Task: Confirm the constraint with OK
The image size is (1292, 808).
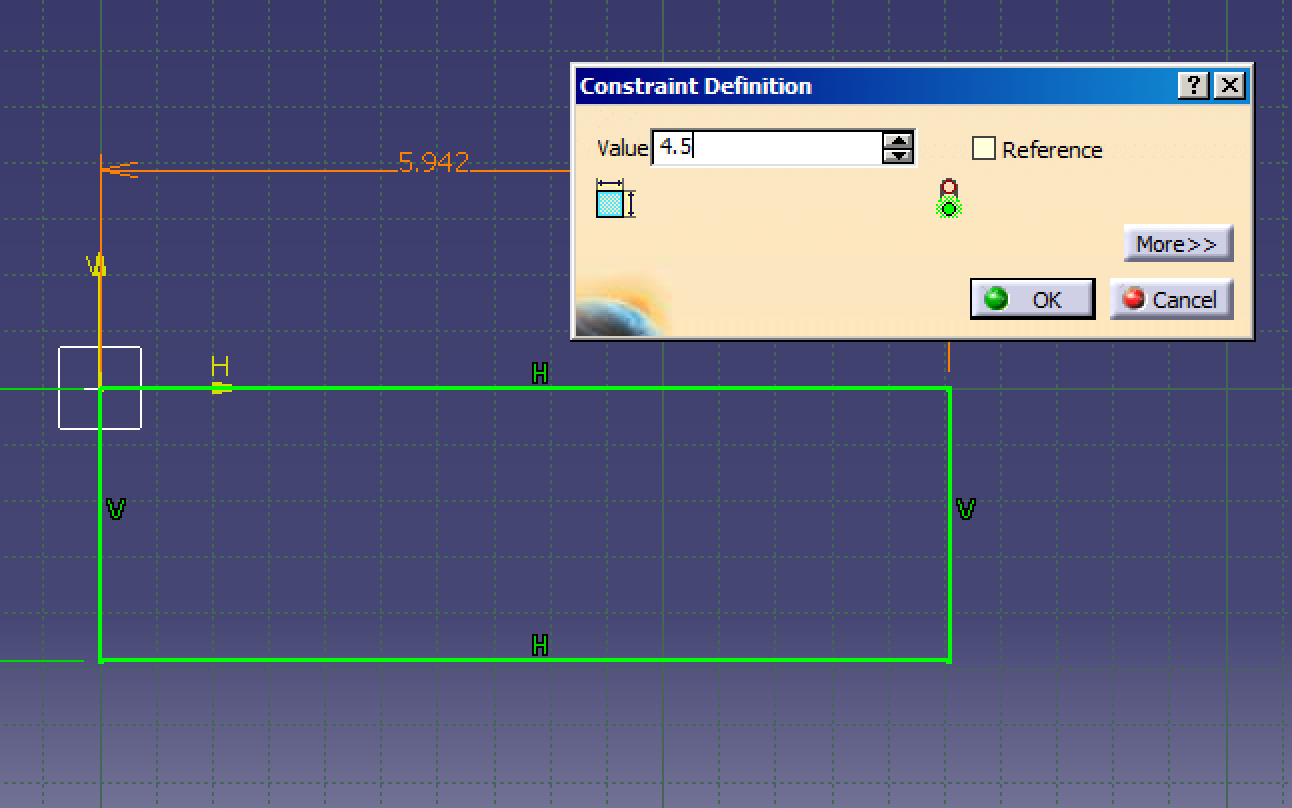Action: (1032, 299)
